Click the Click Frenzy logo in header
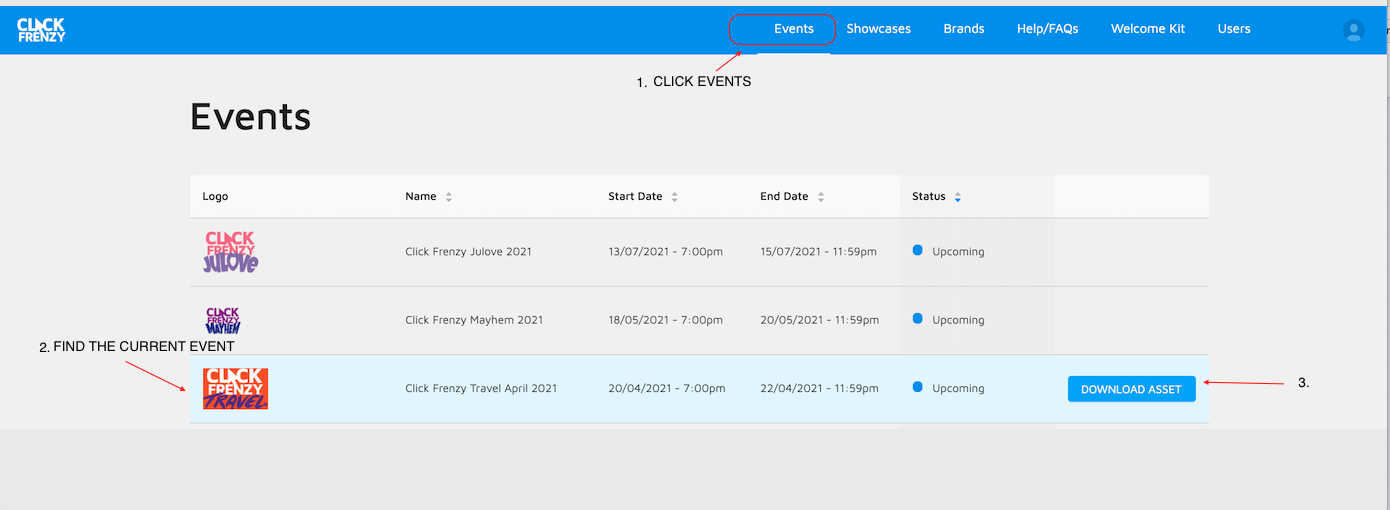Viewport: 1390px width, 510px height. point(41,30)
